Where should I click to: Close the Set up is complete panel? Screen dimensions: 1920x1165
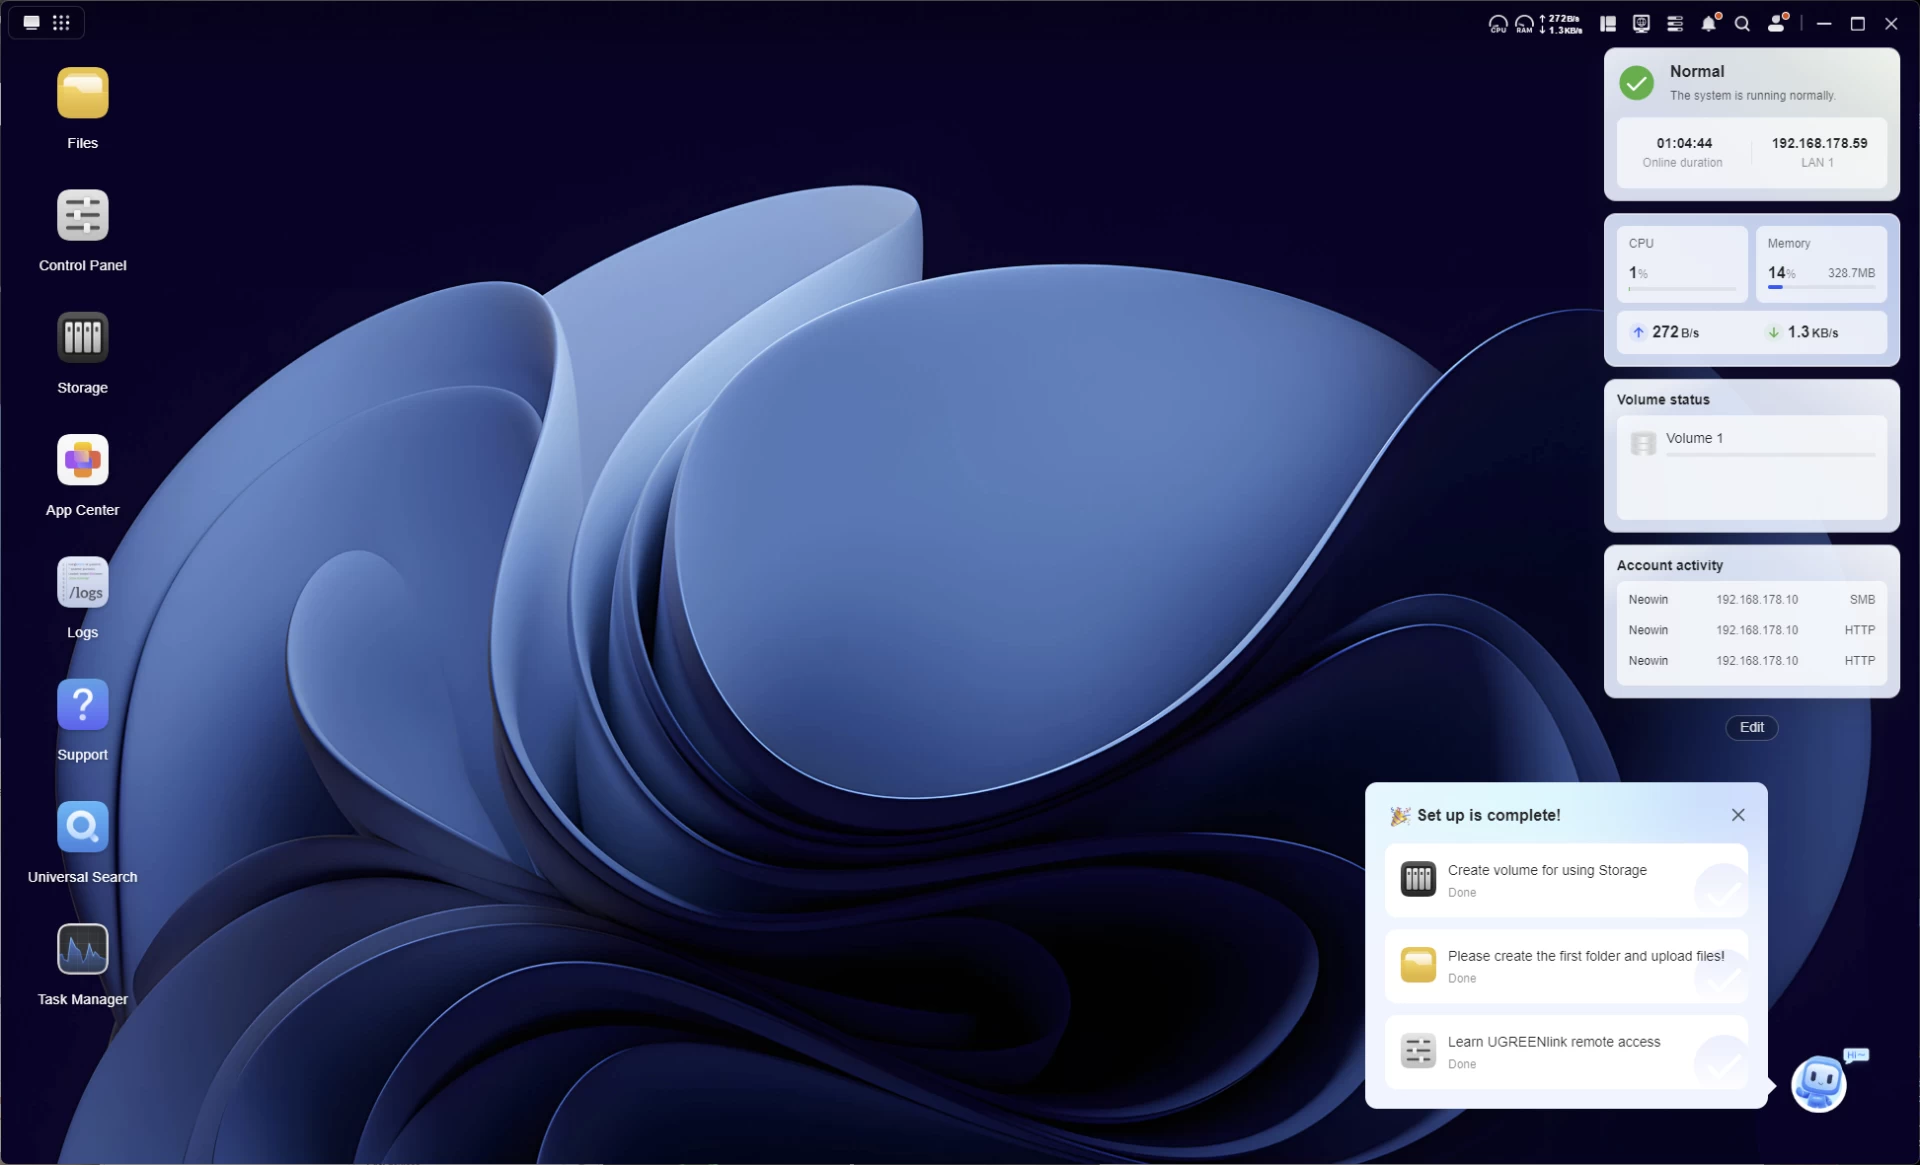pyautogui.click(x=1738, y=815)
